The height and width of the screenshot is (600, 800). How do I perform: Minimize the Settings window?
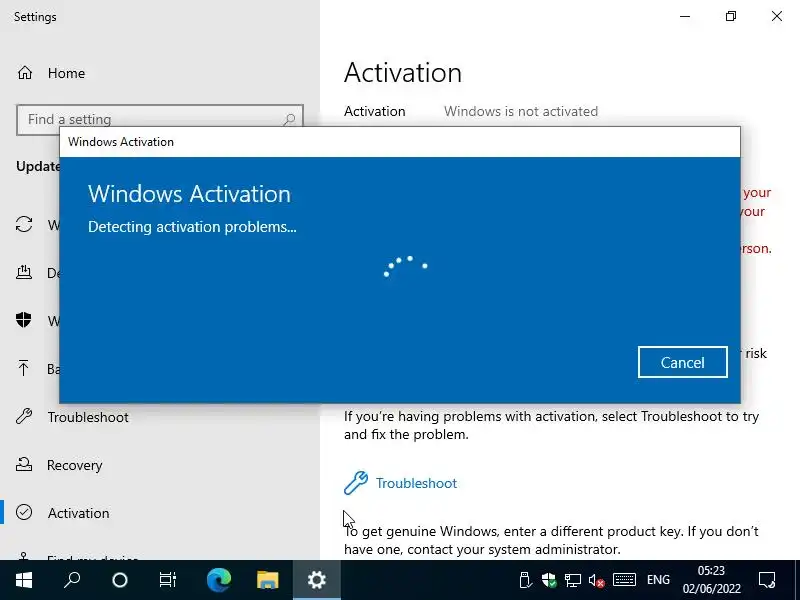click(685, 16)
